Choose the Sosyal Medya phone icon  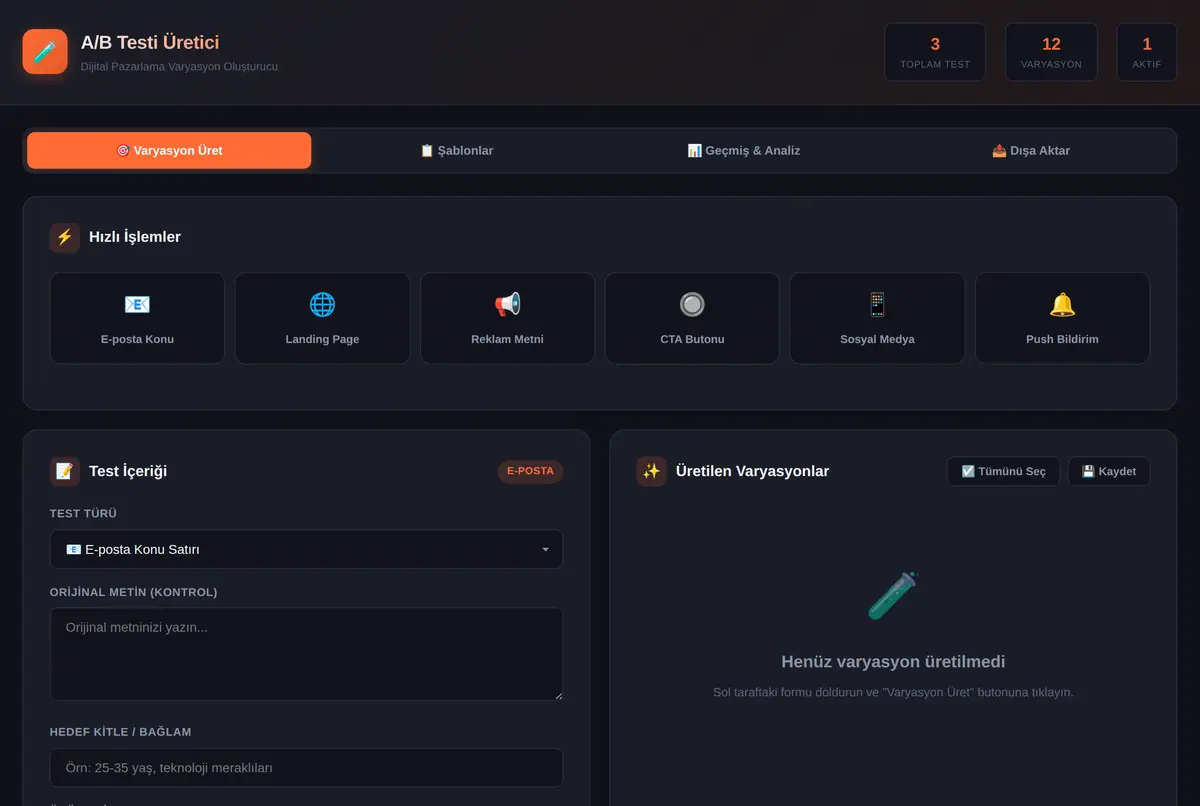point(877,305)
